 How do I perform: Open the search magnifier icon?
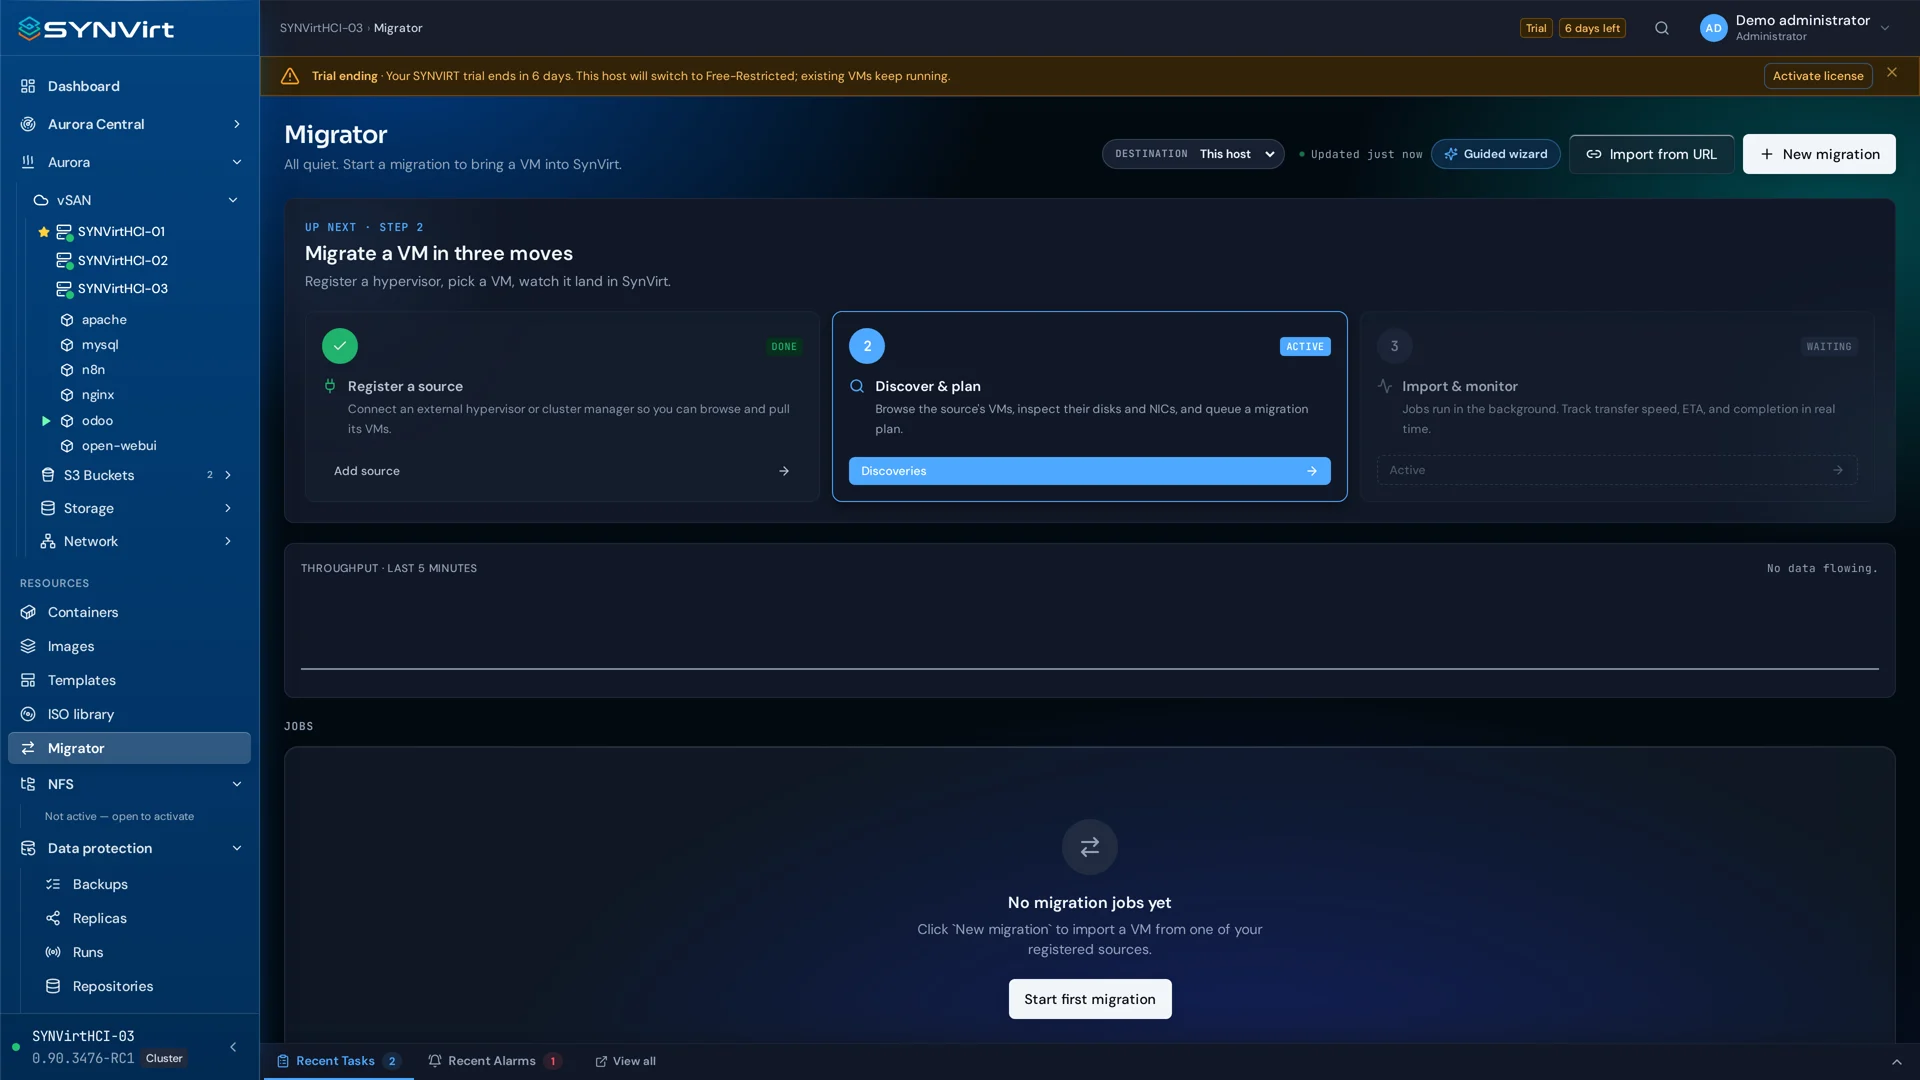tap(1662, 28)
